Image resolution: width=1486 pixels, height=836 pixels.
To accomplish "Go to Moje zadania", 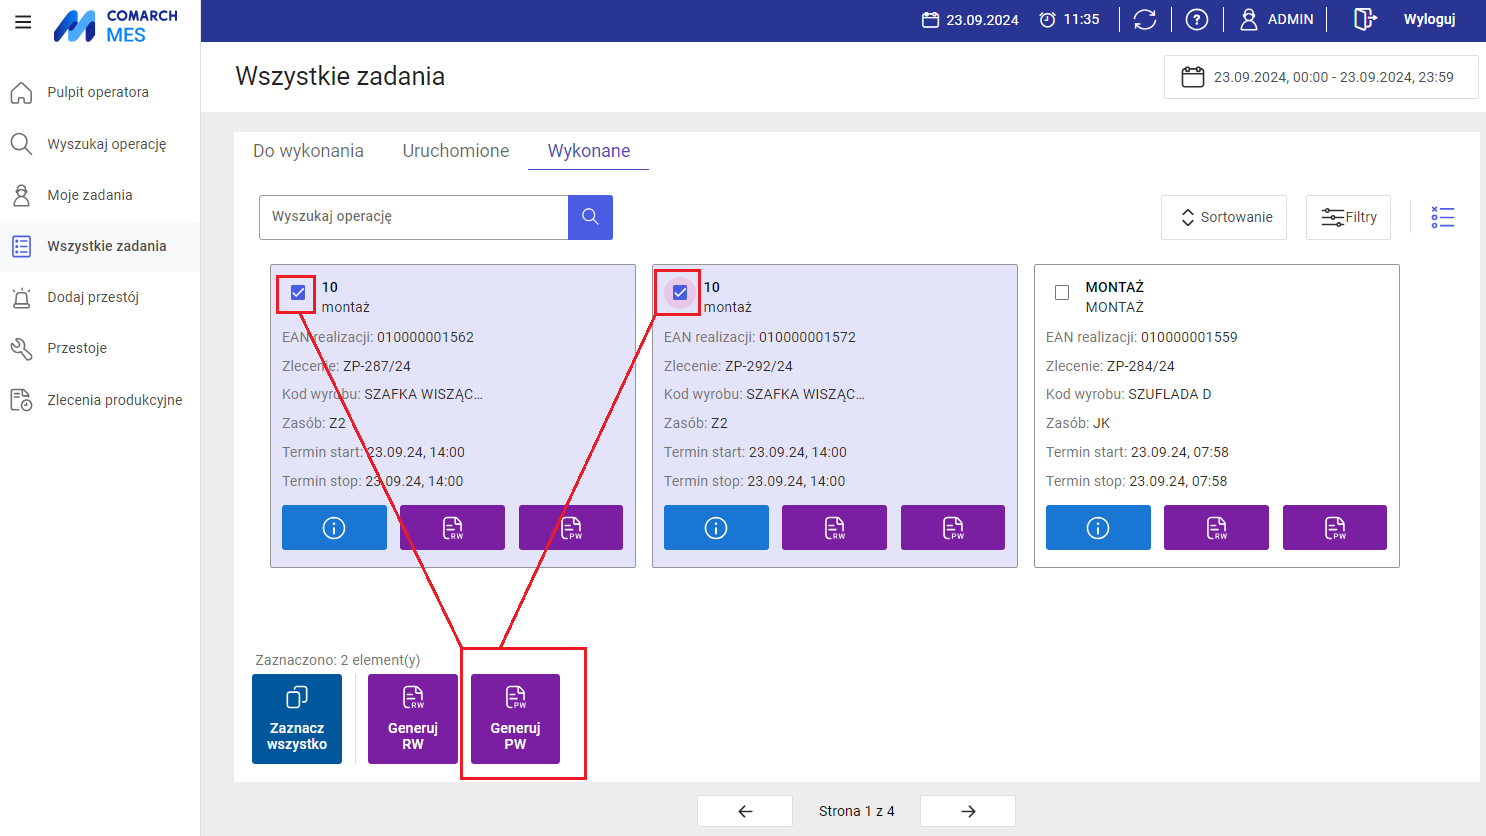I will 100,195.
